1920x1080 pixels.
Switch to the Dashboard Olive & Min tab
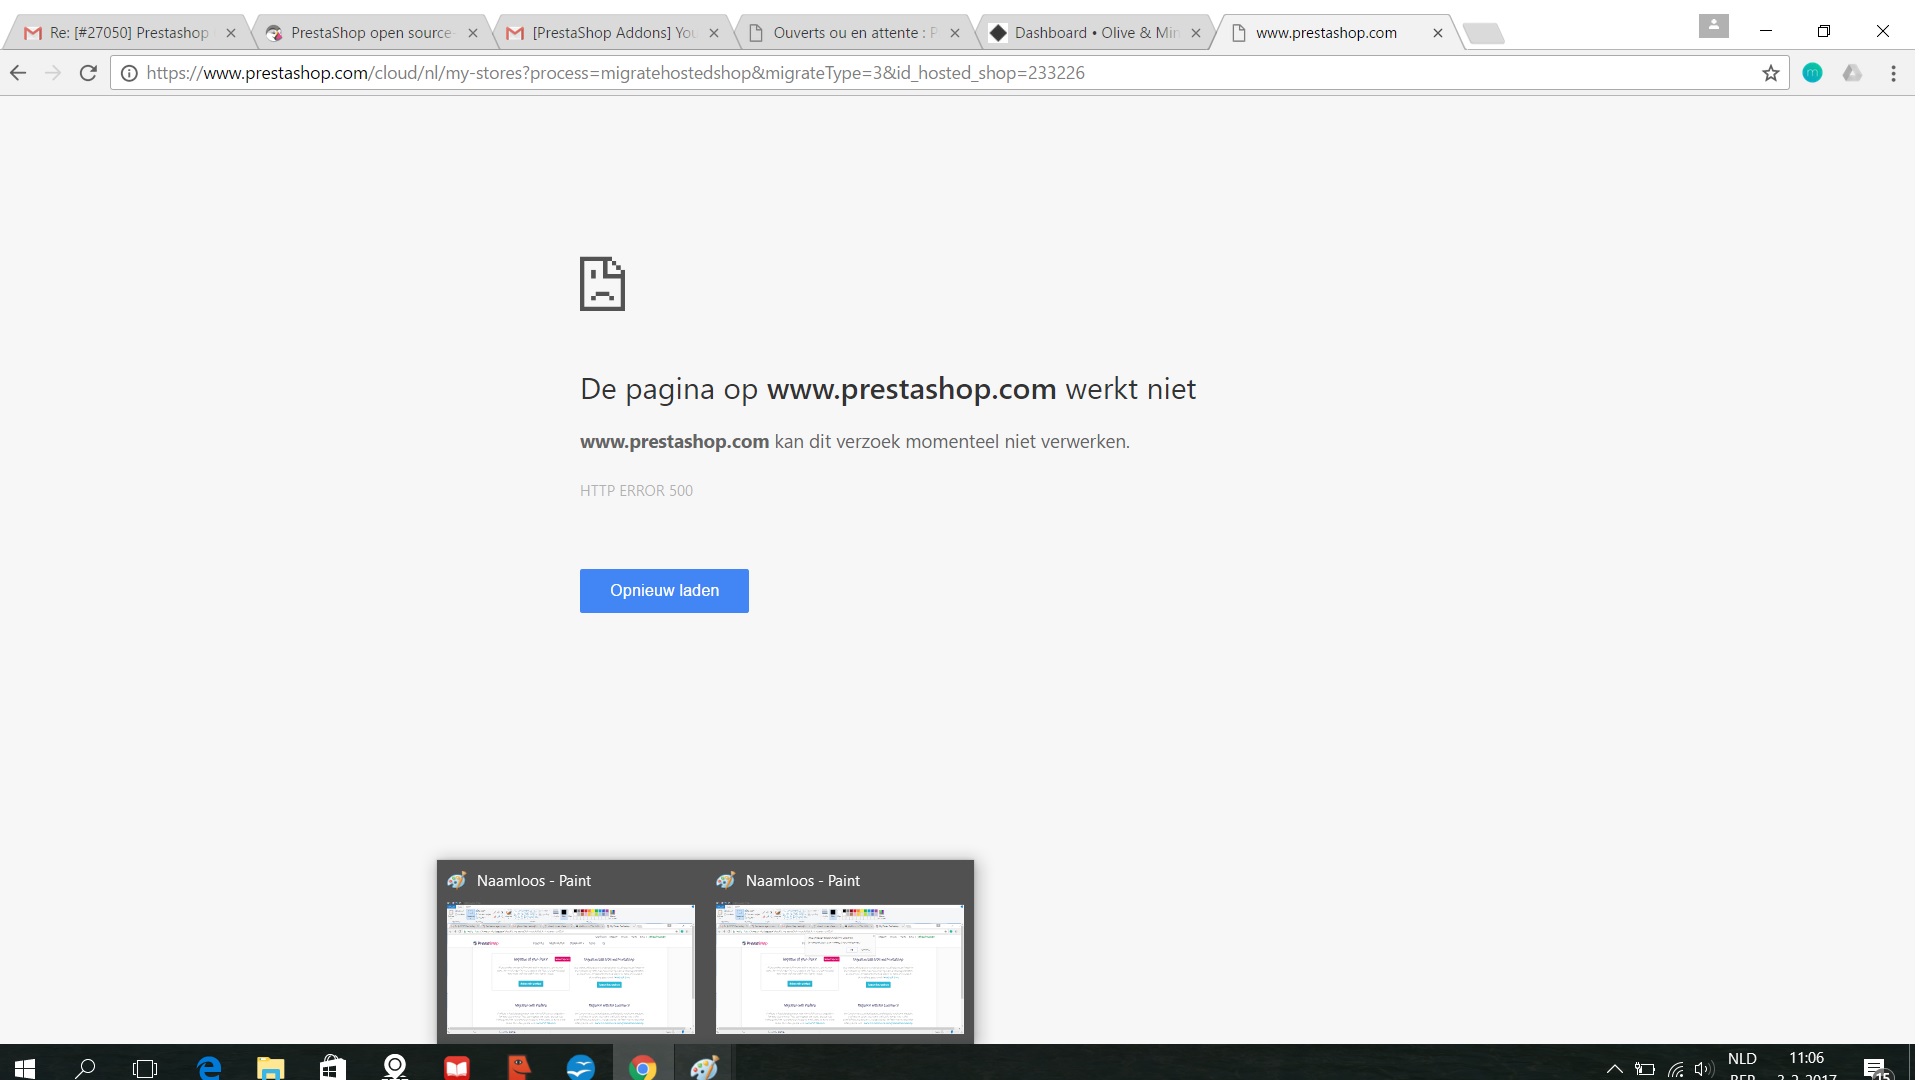[x=1094, y=33]
